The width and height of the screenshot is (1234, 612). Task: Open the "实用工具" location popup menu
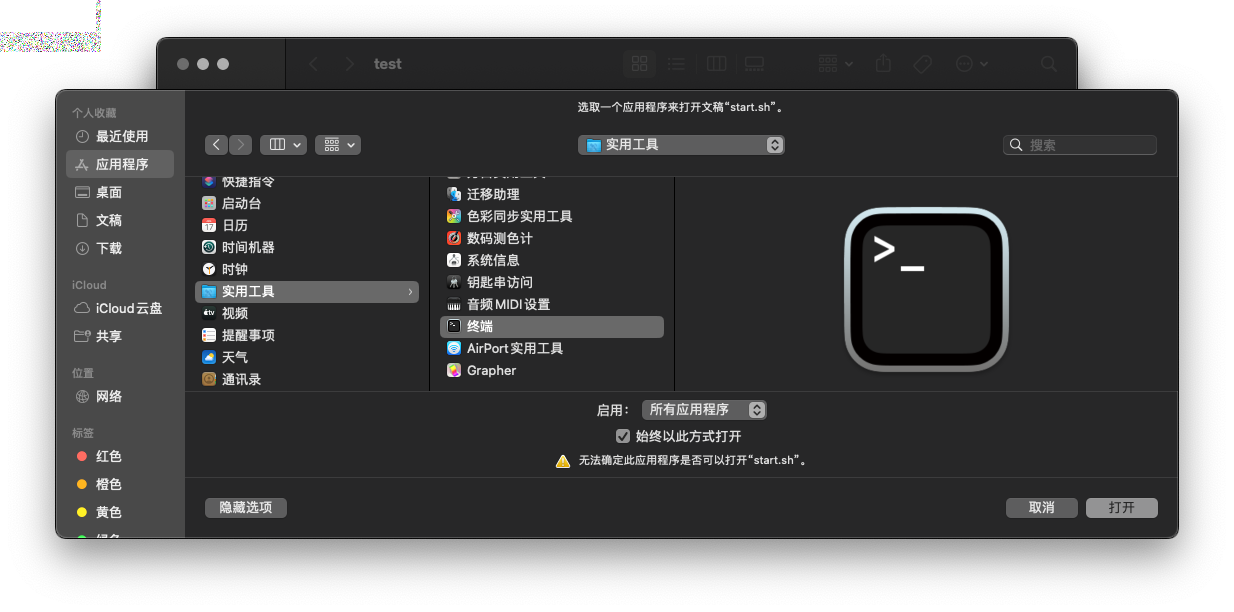pyautogui.click(x=681, y=145)
